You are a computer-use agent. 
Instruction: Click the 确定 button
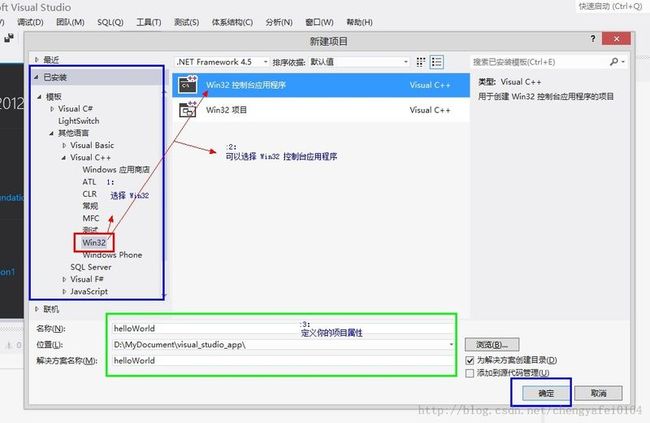(546, 393)
